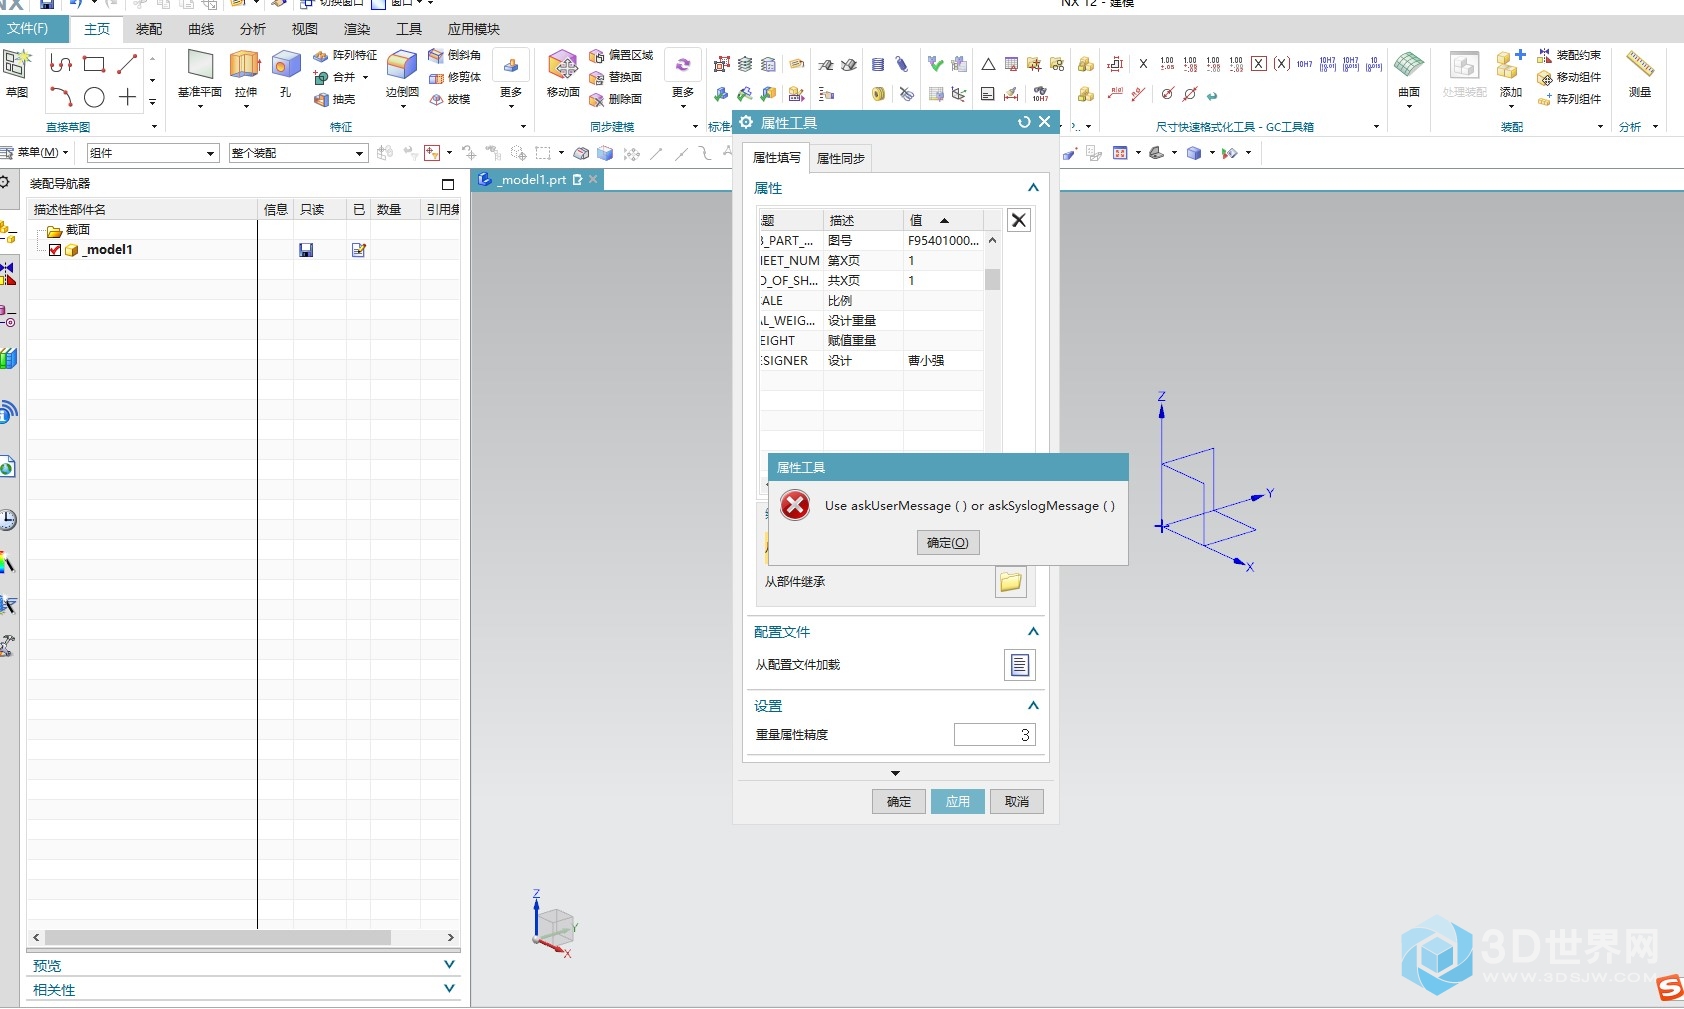Click the 值 column header to sort
This screenshot has width=1684, height=1009.
click(x=943, y=220)
